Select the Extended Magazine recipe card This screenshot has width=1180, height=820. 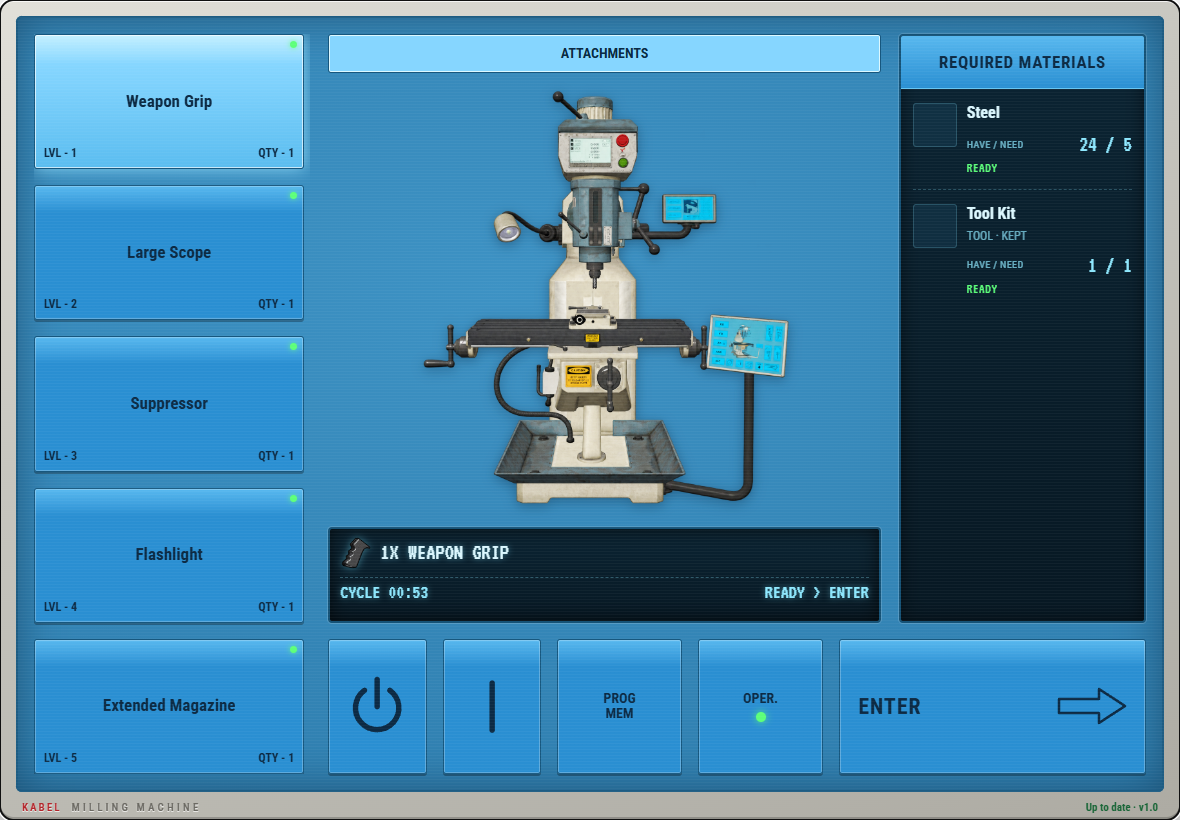click(x=169, y=706)
